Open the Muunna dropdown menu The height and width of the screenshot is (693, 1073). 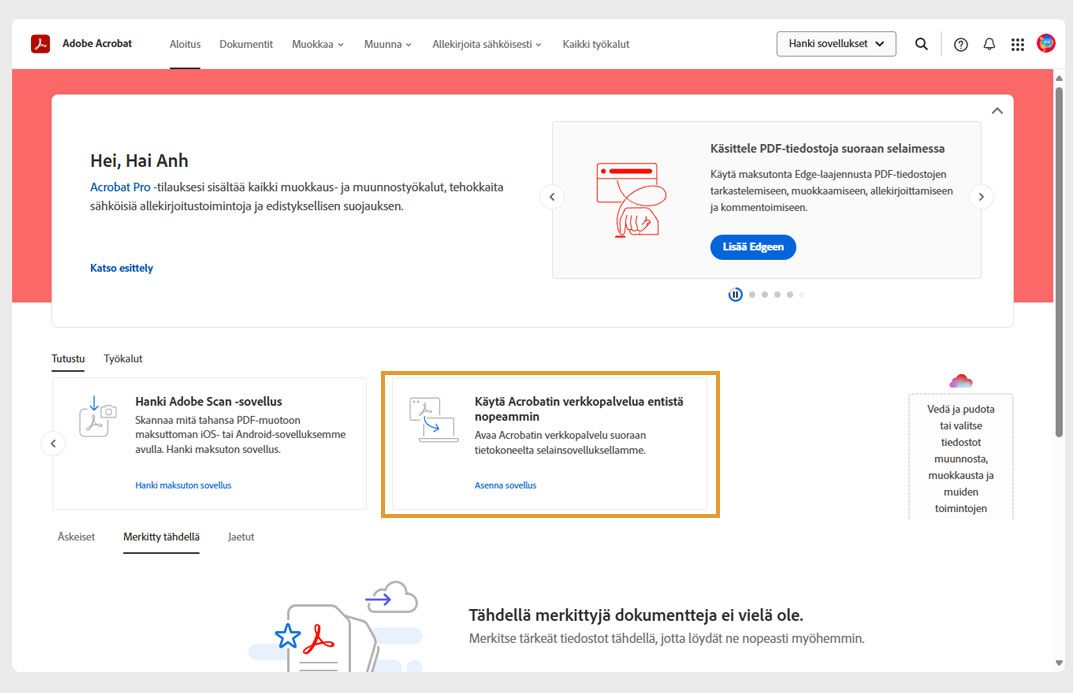point(387,44)
